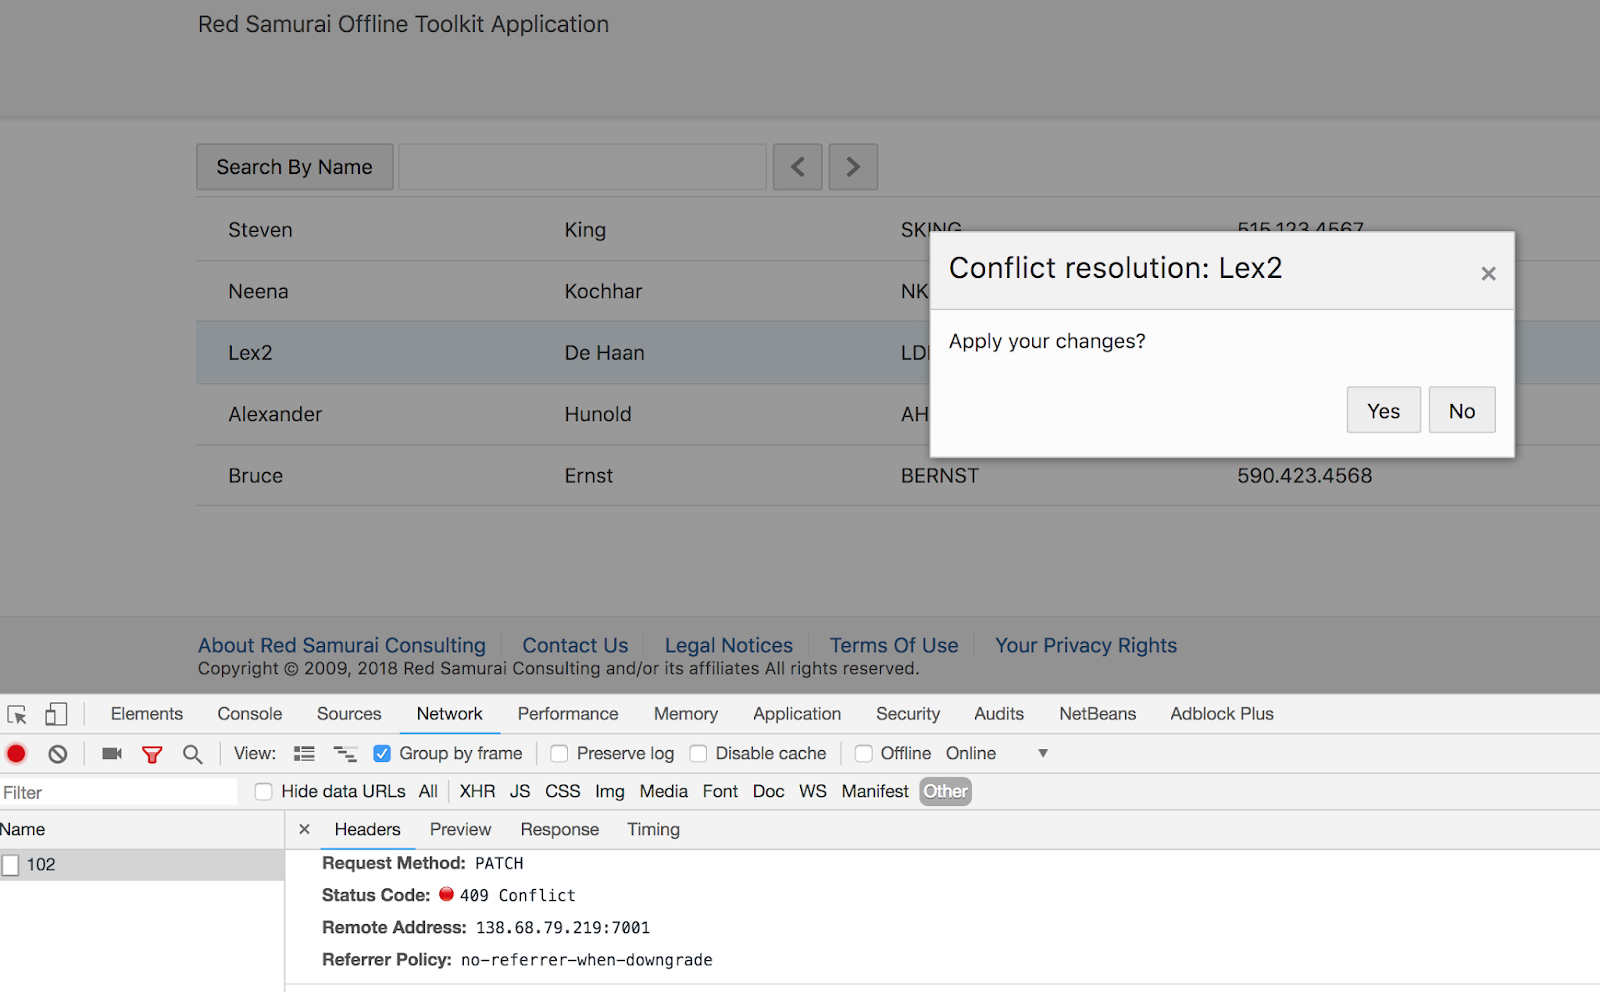Open the Terms Of Use link
This screenshot has width=1600, height=992.
(893, 645)
